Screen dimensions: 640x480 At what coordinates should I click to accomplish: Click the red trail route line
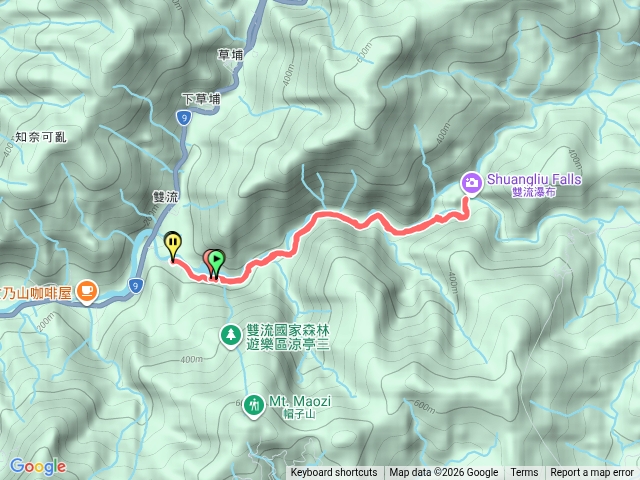click(347, 218)
